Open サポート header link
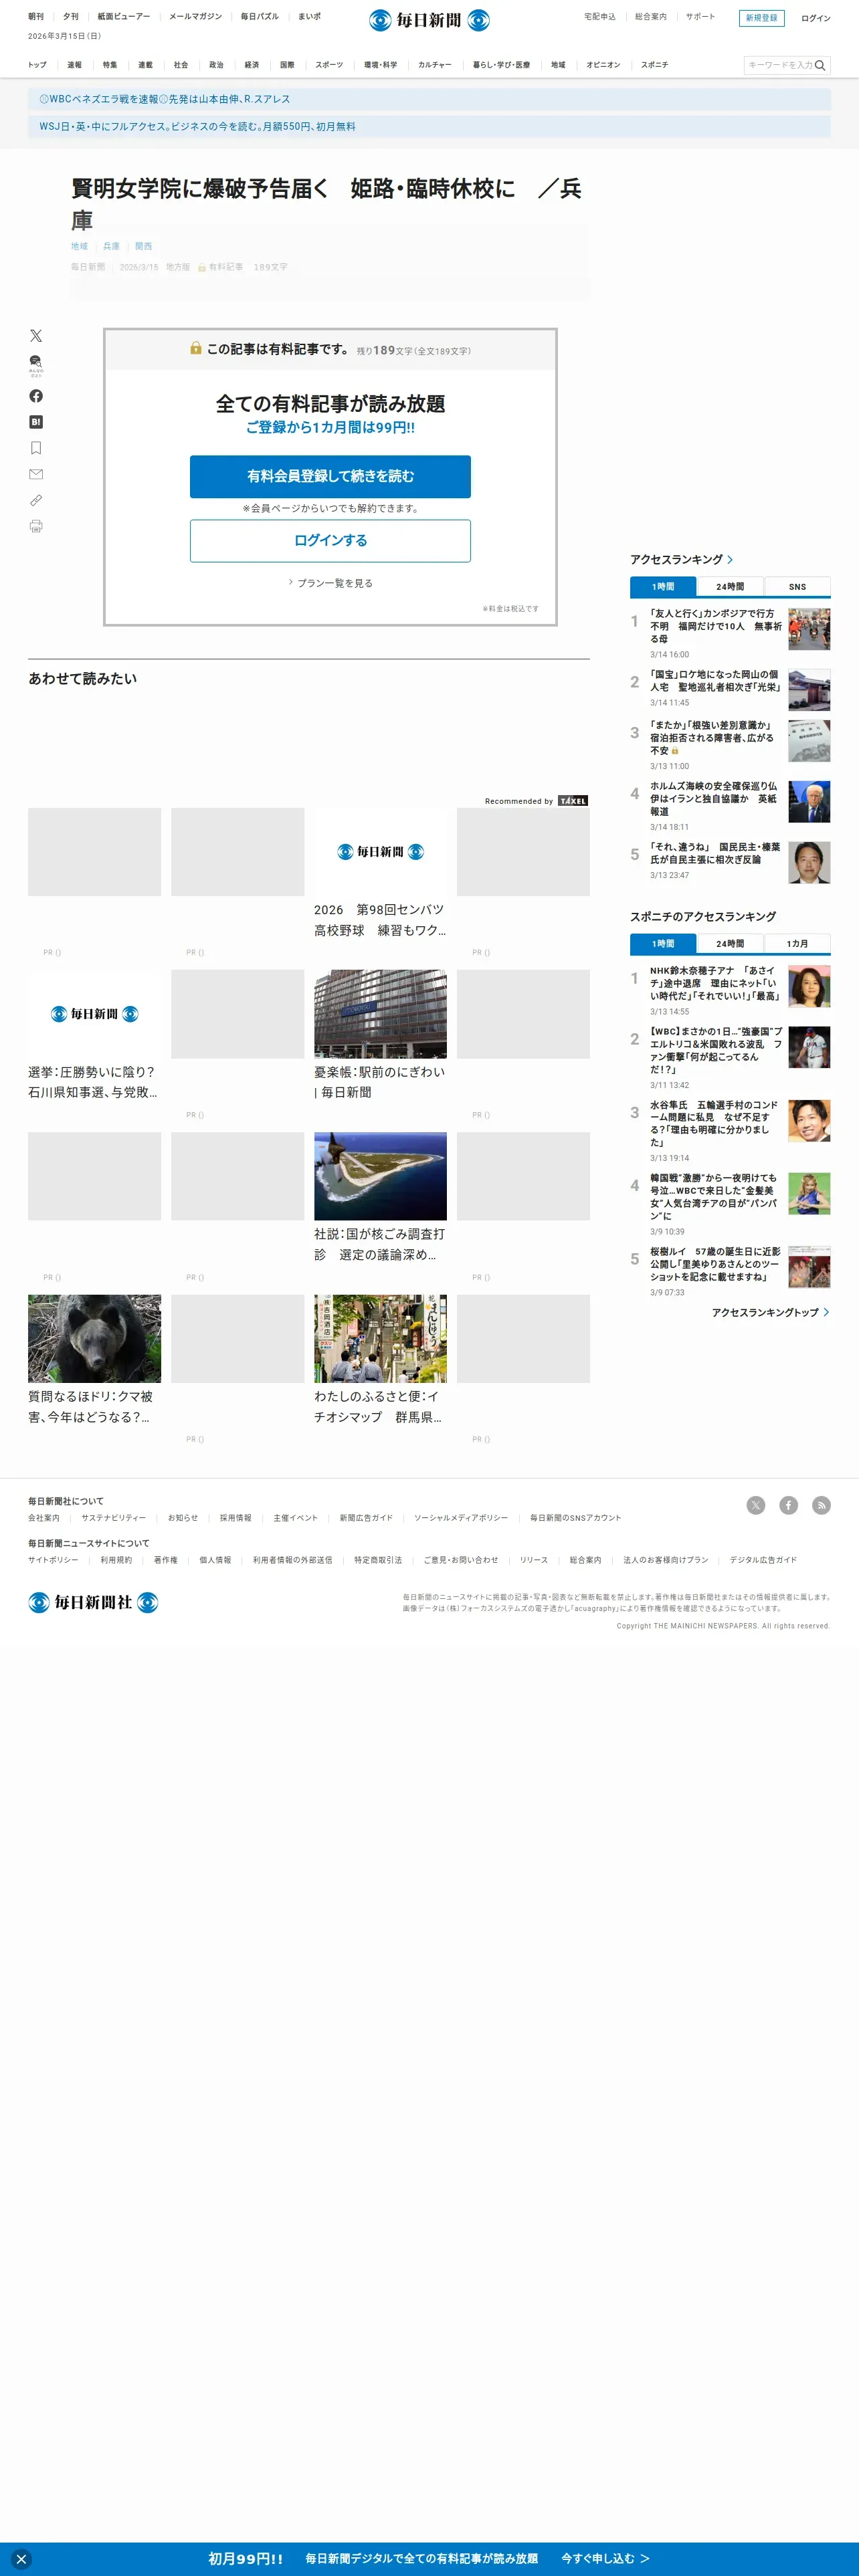The height and width of the screenshot is (2576, 859). click(700, 17)
